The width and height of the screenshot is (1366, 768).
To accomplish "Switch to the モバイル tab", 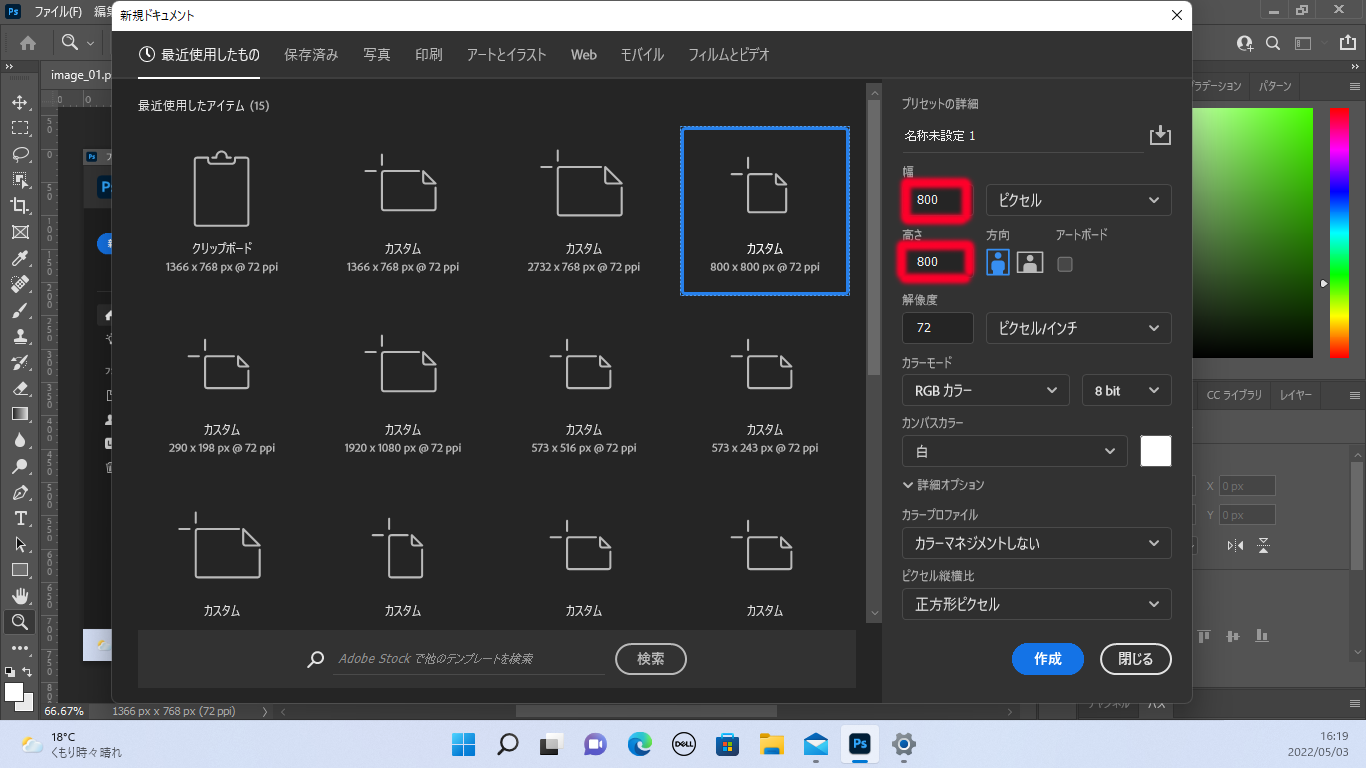I will pyautogui.click(x=642, y=55).
